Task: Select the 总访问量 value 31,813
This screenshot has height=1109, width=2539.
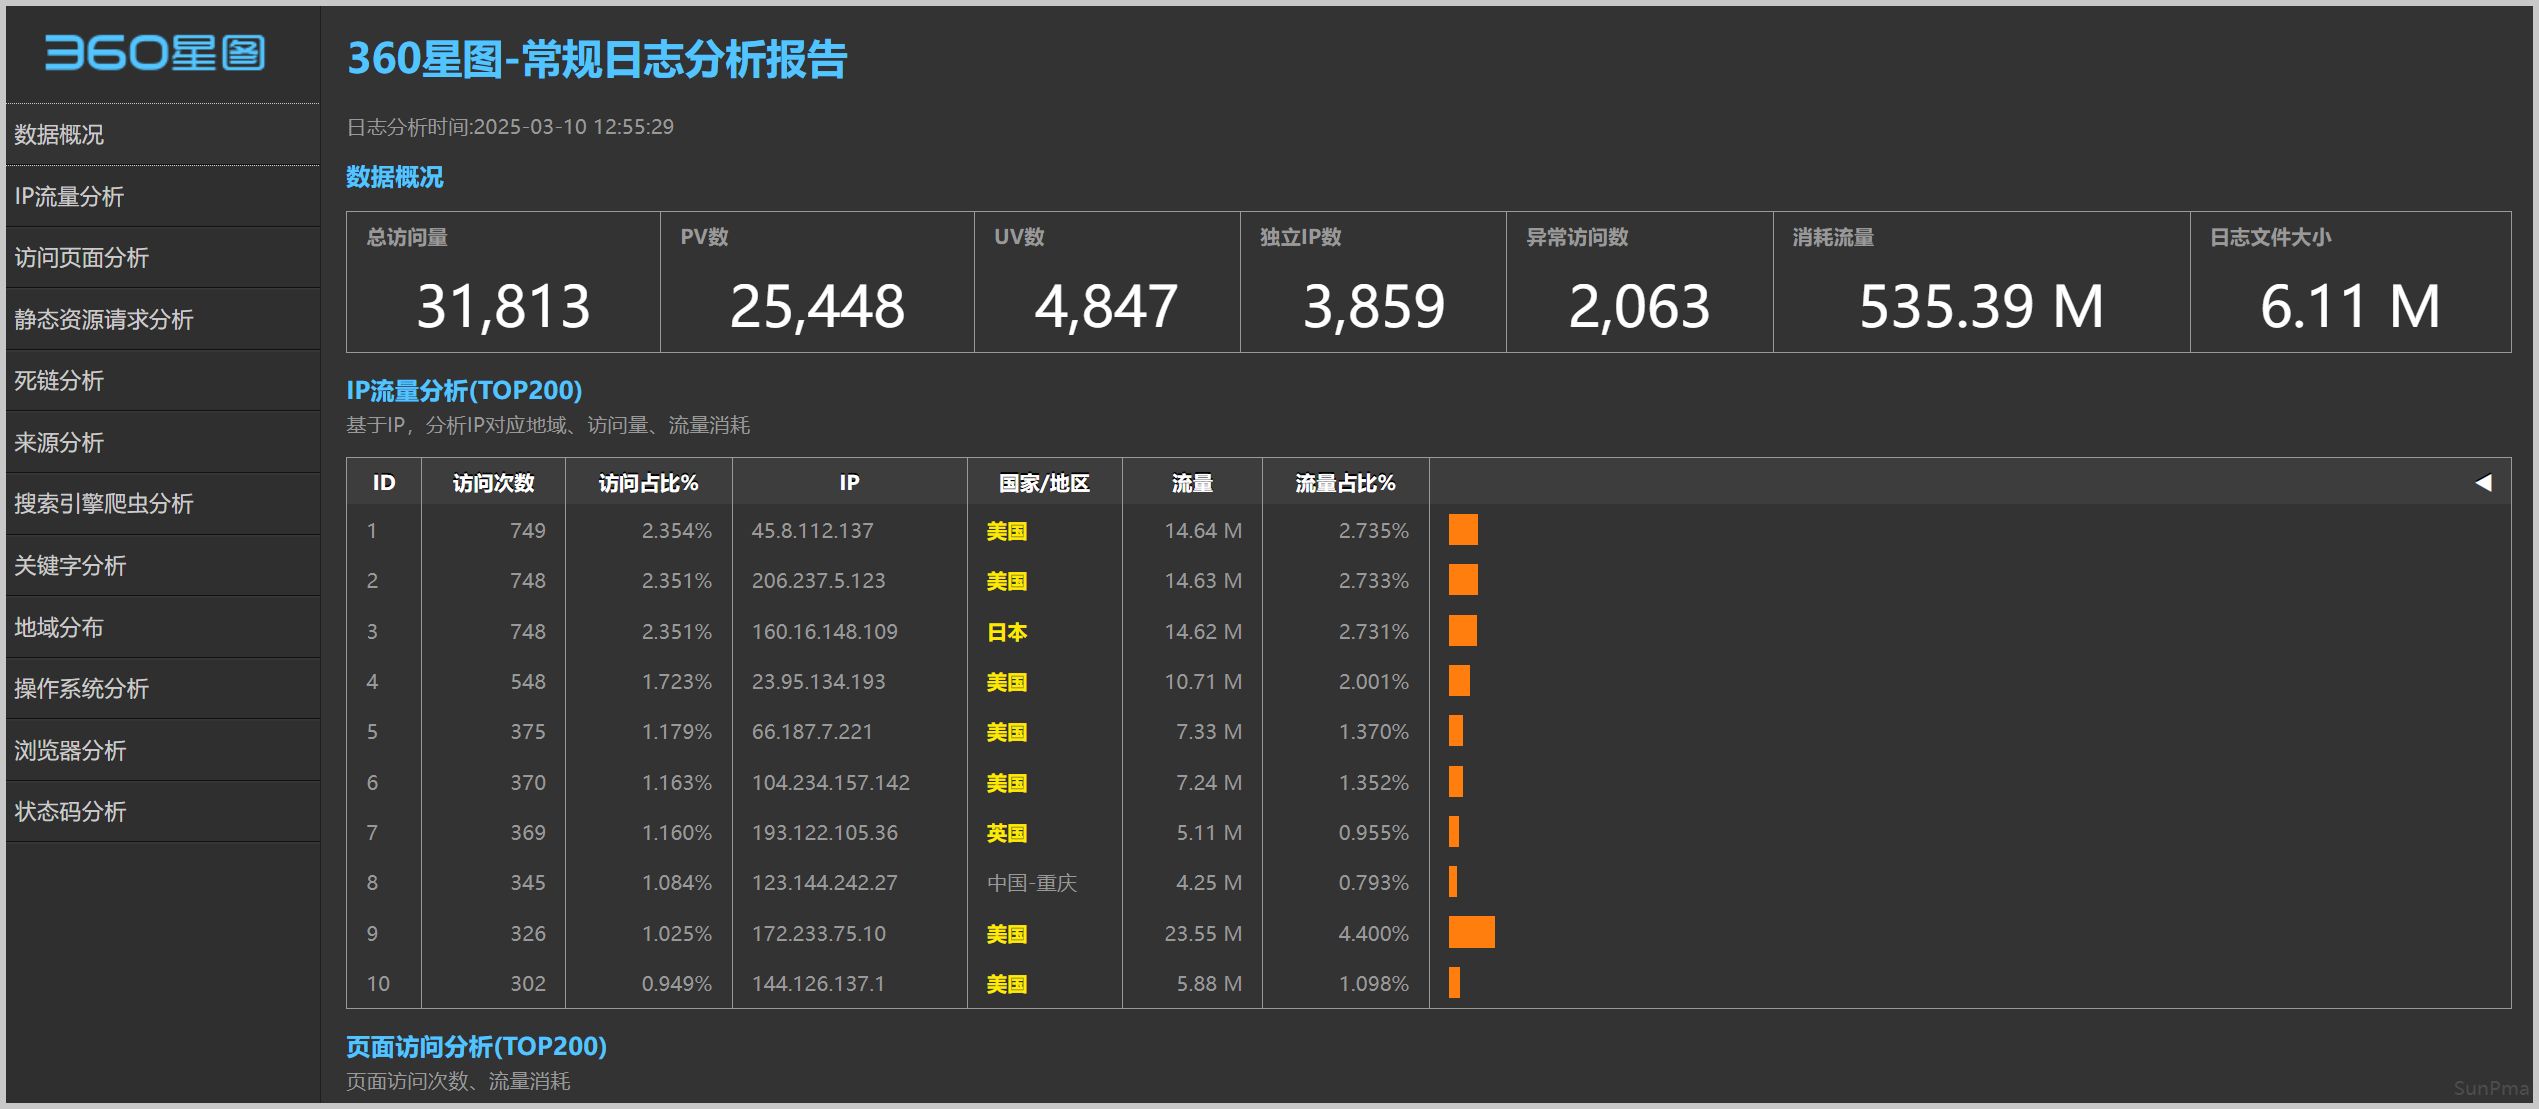Action: [x=504, y=306]
